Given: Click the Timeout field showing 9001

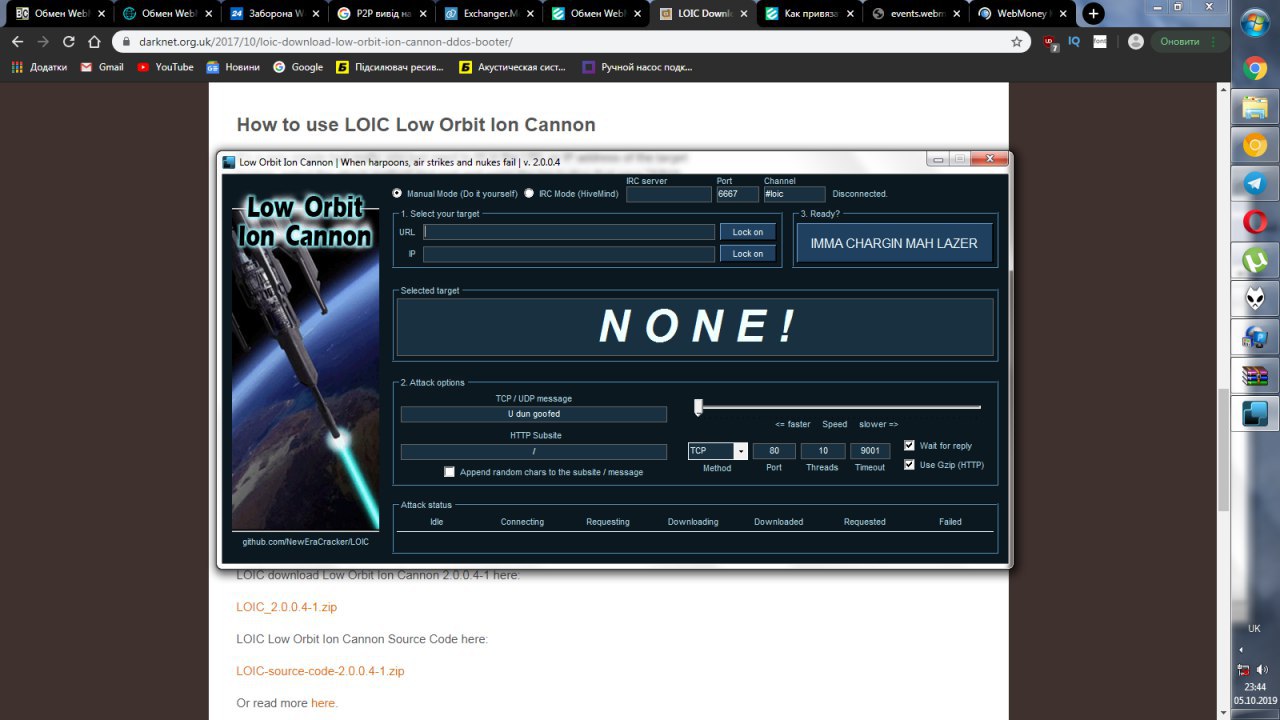Looking at the screenshot, I should [x=870, y=451].
